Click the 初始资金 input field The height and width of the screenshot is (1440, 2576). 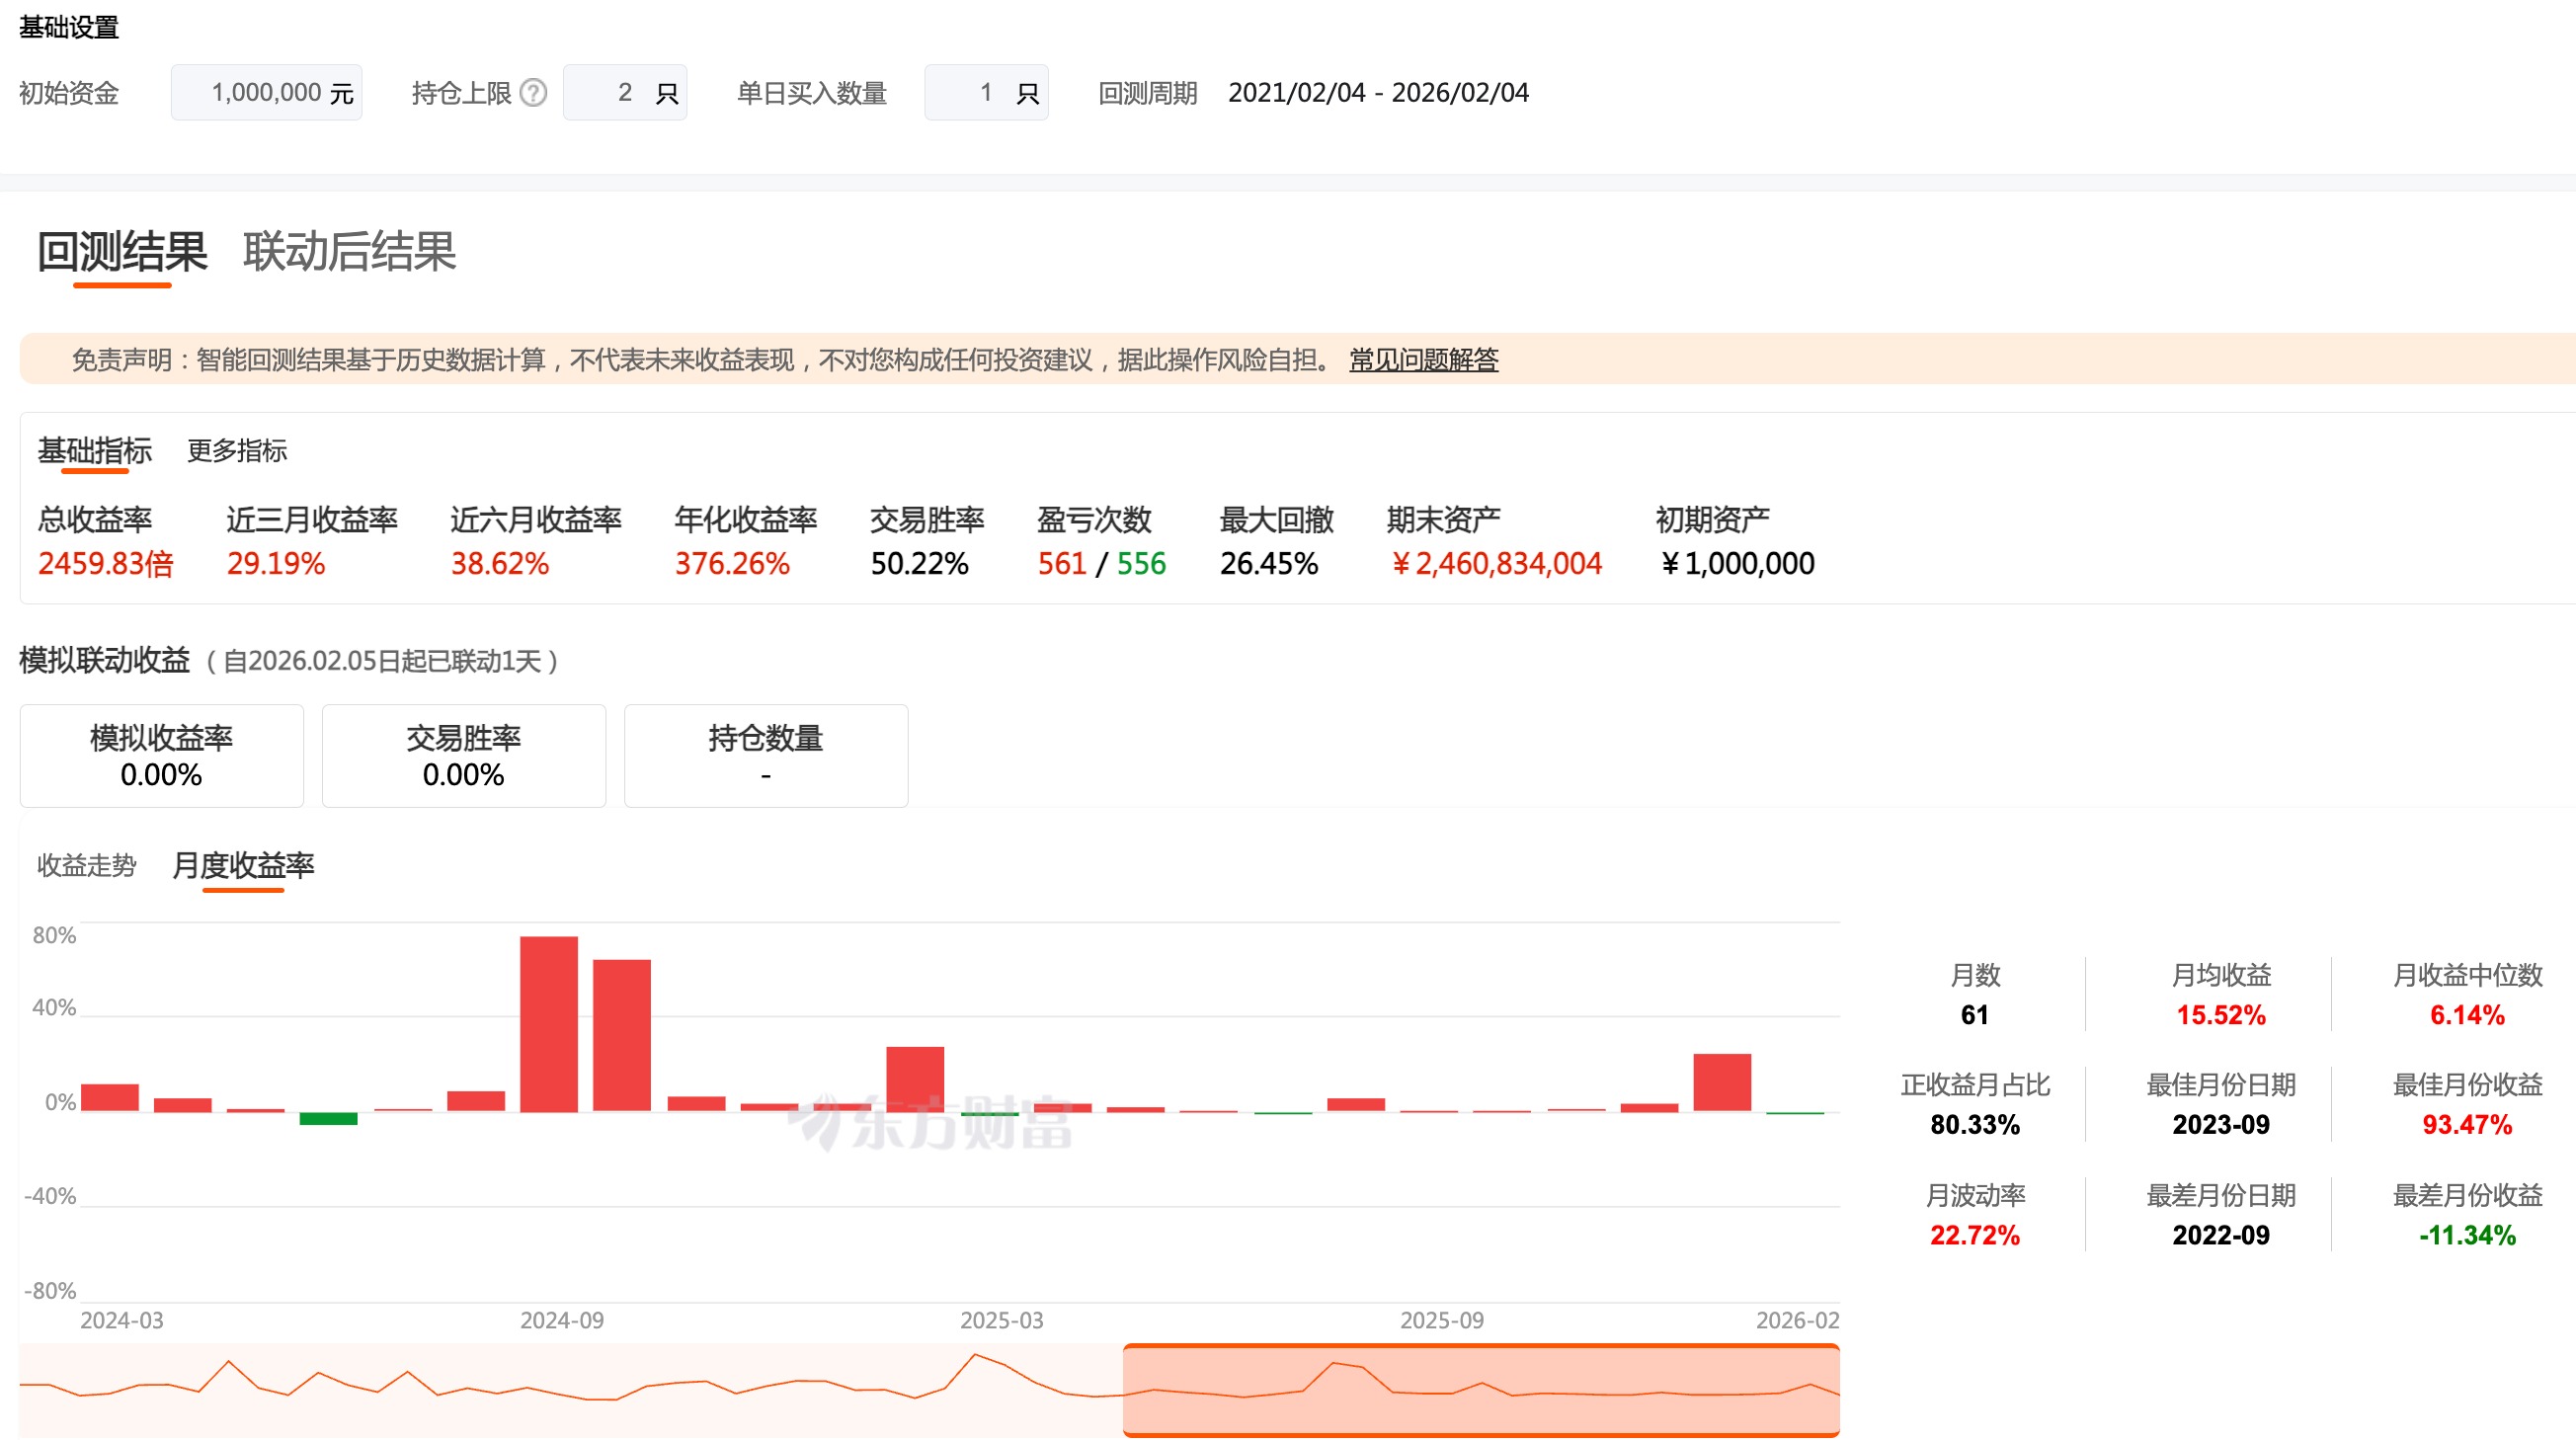coord(266,93)
